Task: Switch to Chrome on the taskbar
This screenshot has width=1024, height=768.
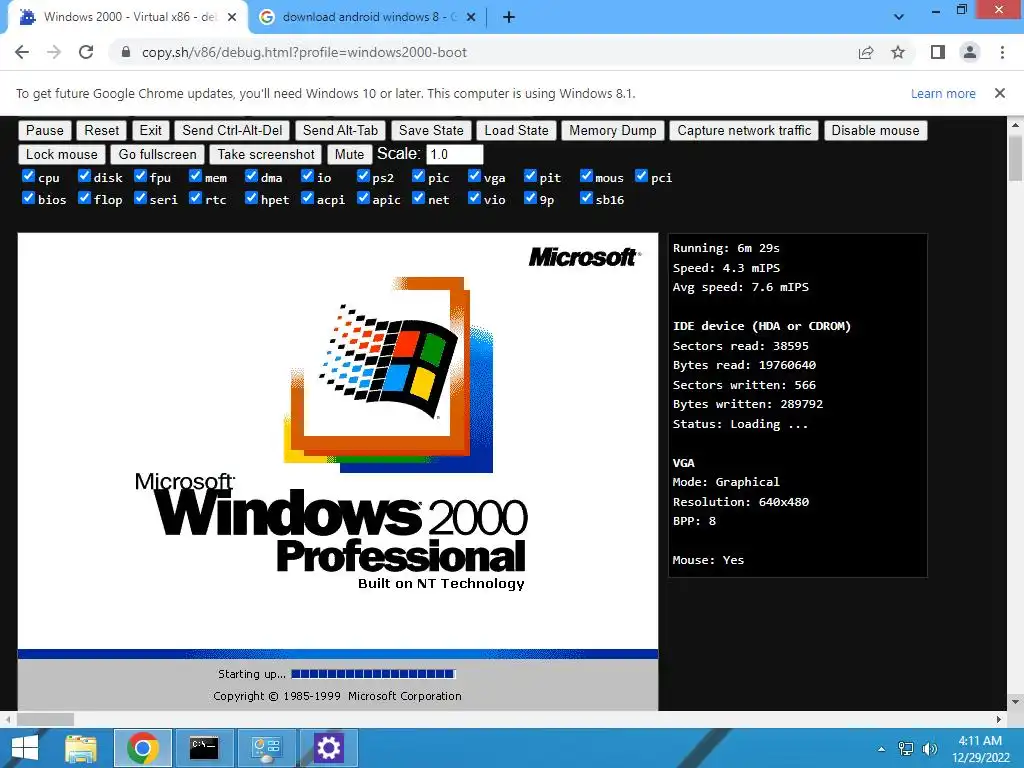Action: coord(143,748)
